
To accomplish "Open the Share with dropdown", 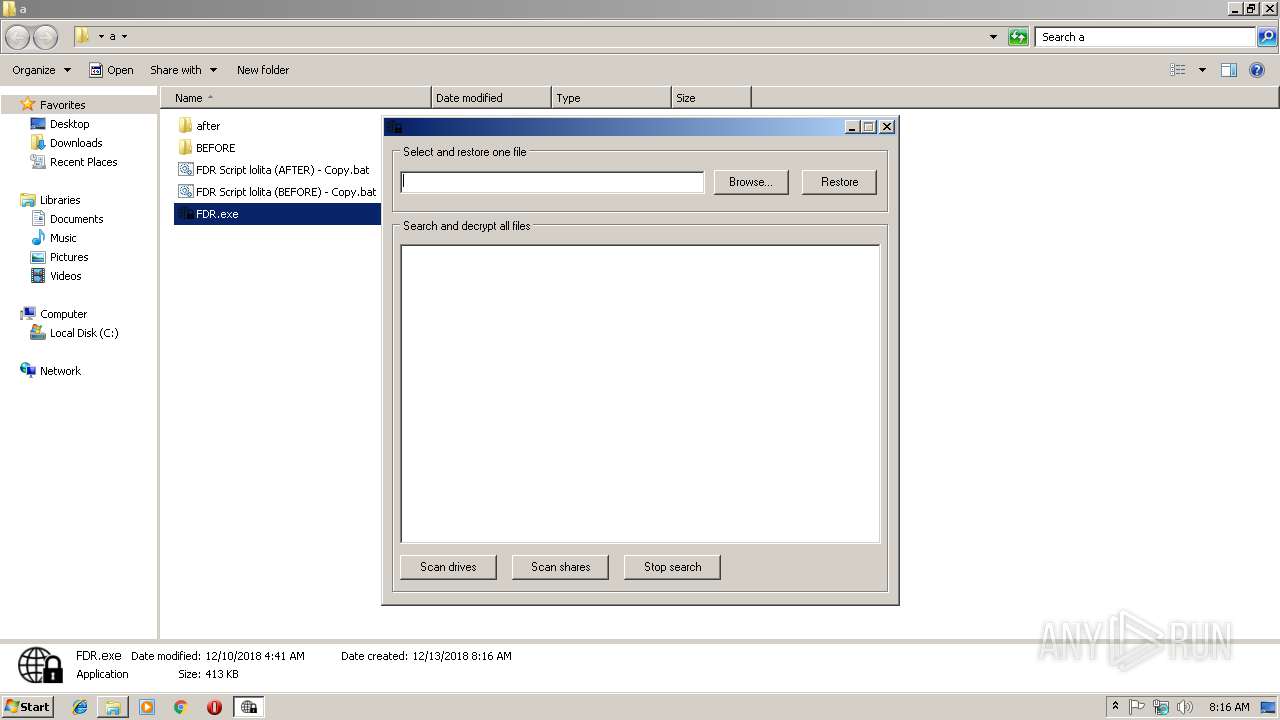I will pos(183,70).
